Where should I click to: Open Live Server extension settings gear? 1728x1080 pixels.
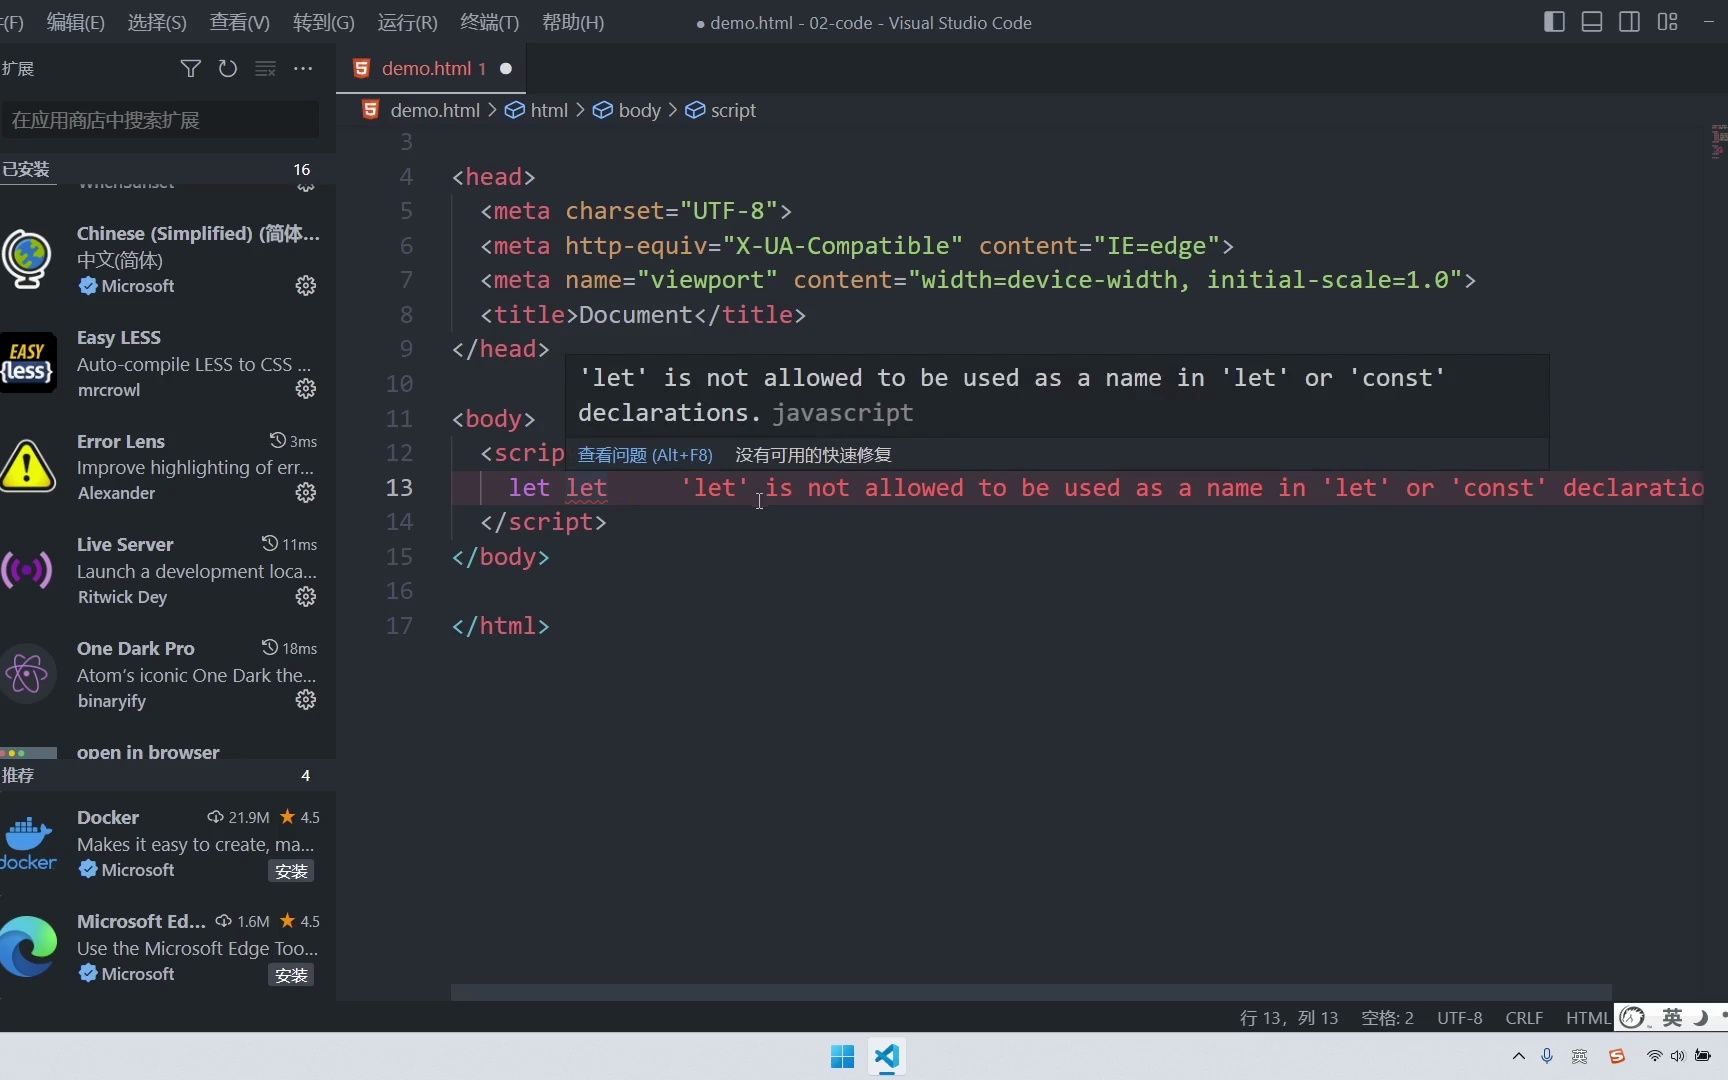point(306,597)
